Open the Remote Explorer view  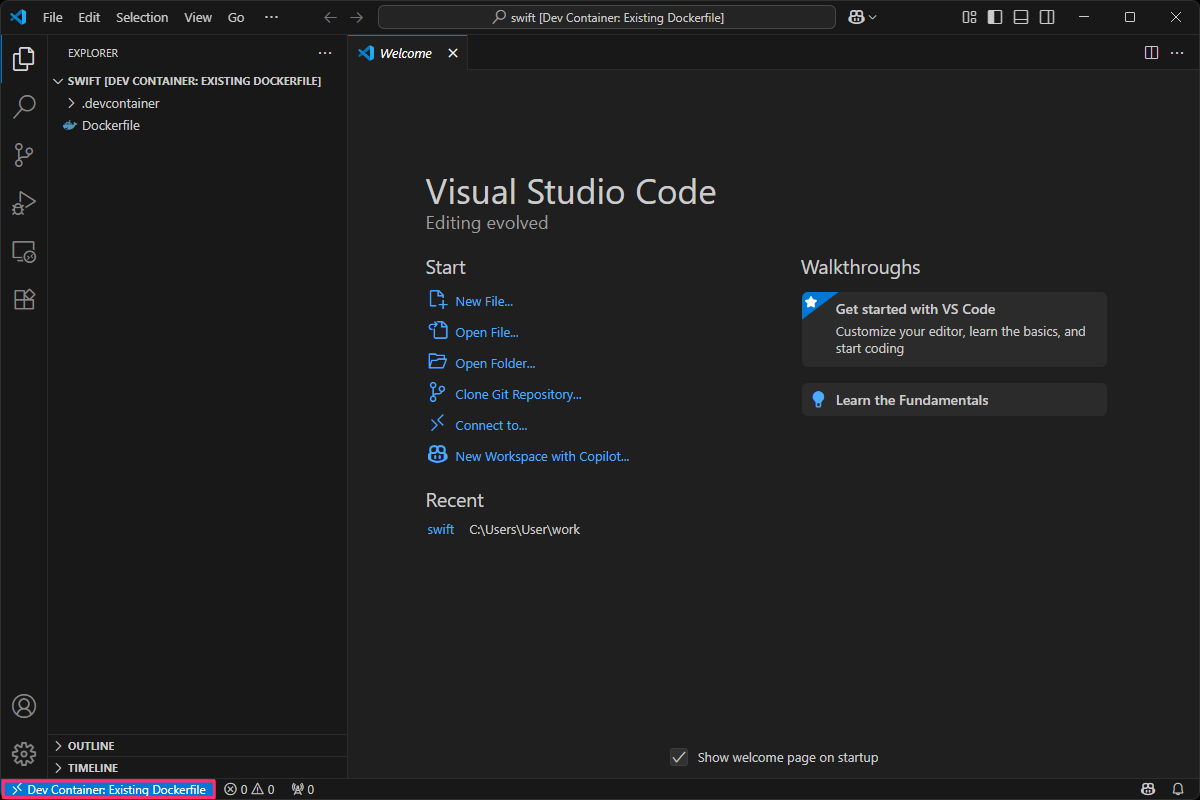[x=24, y=251]
